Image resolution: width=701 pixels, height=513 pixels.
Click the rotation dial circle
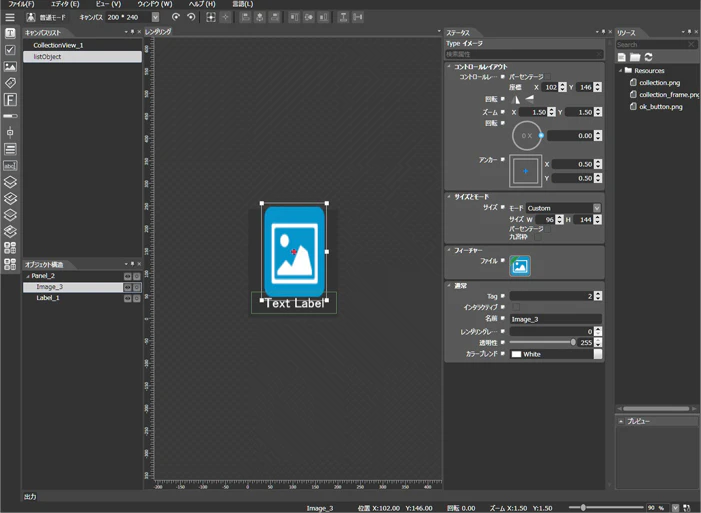click(527, 136)
